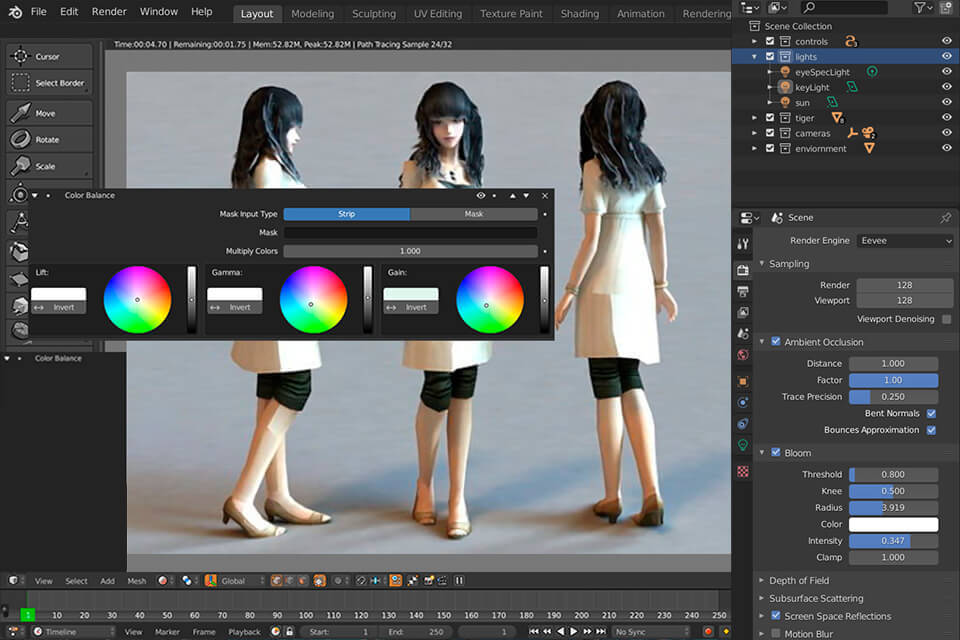
Task: Select the Move tool
Action: pos(48,113)
